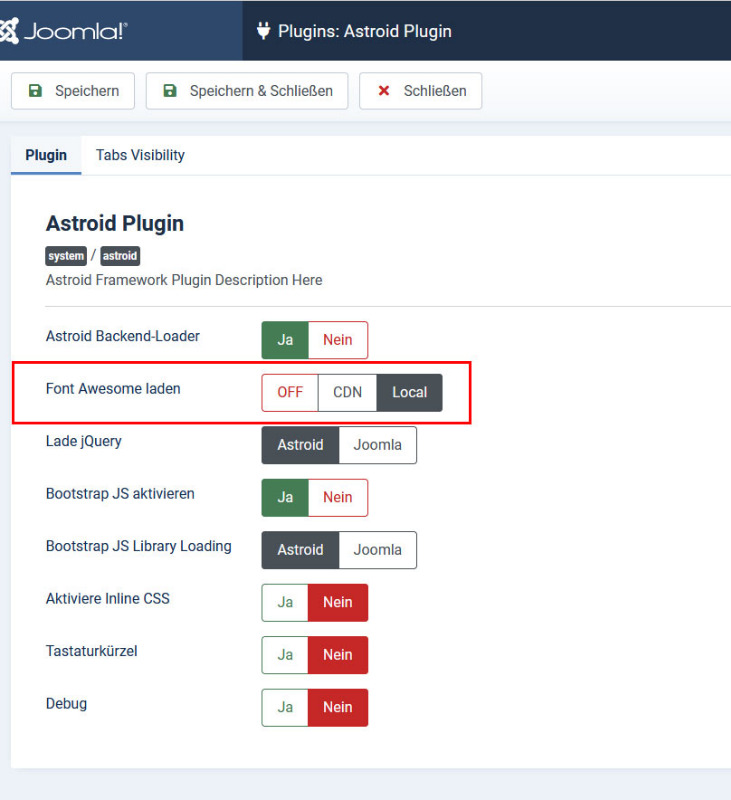Enable Aktiviere Inline CSS with Ja
The image size is (731, 800).
[285, 603]
